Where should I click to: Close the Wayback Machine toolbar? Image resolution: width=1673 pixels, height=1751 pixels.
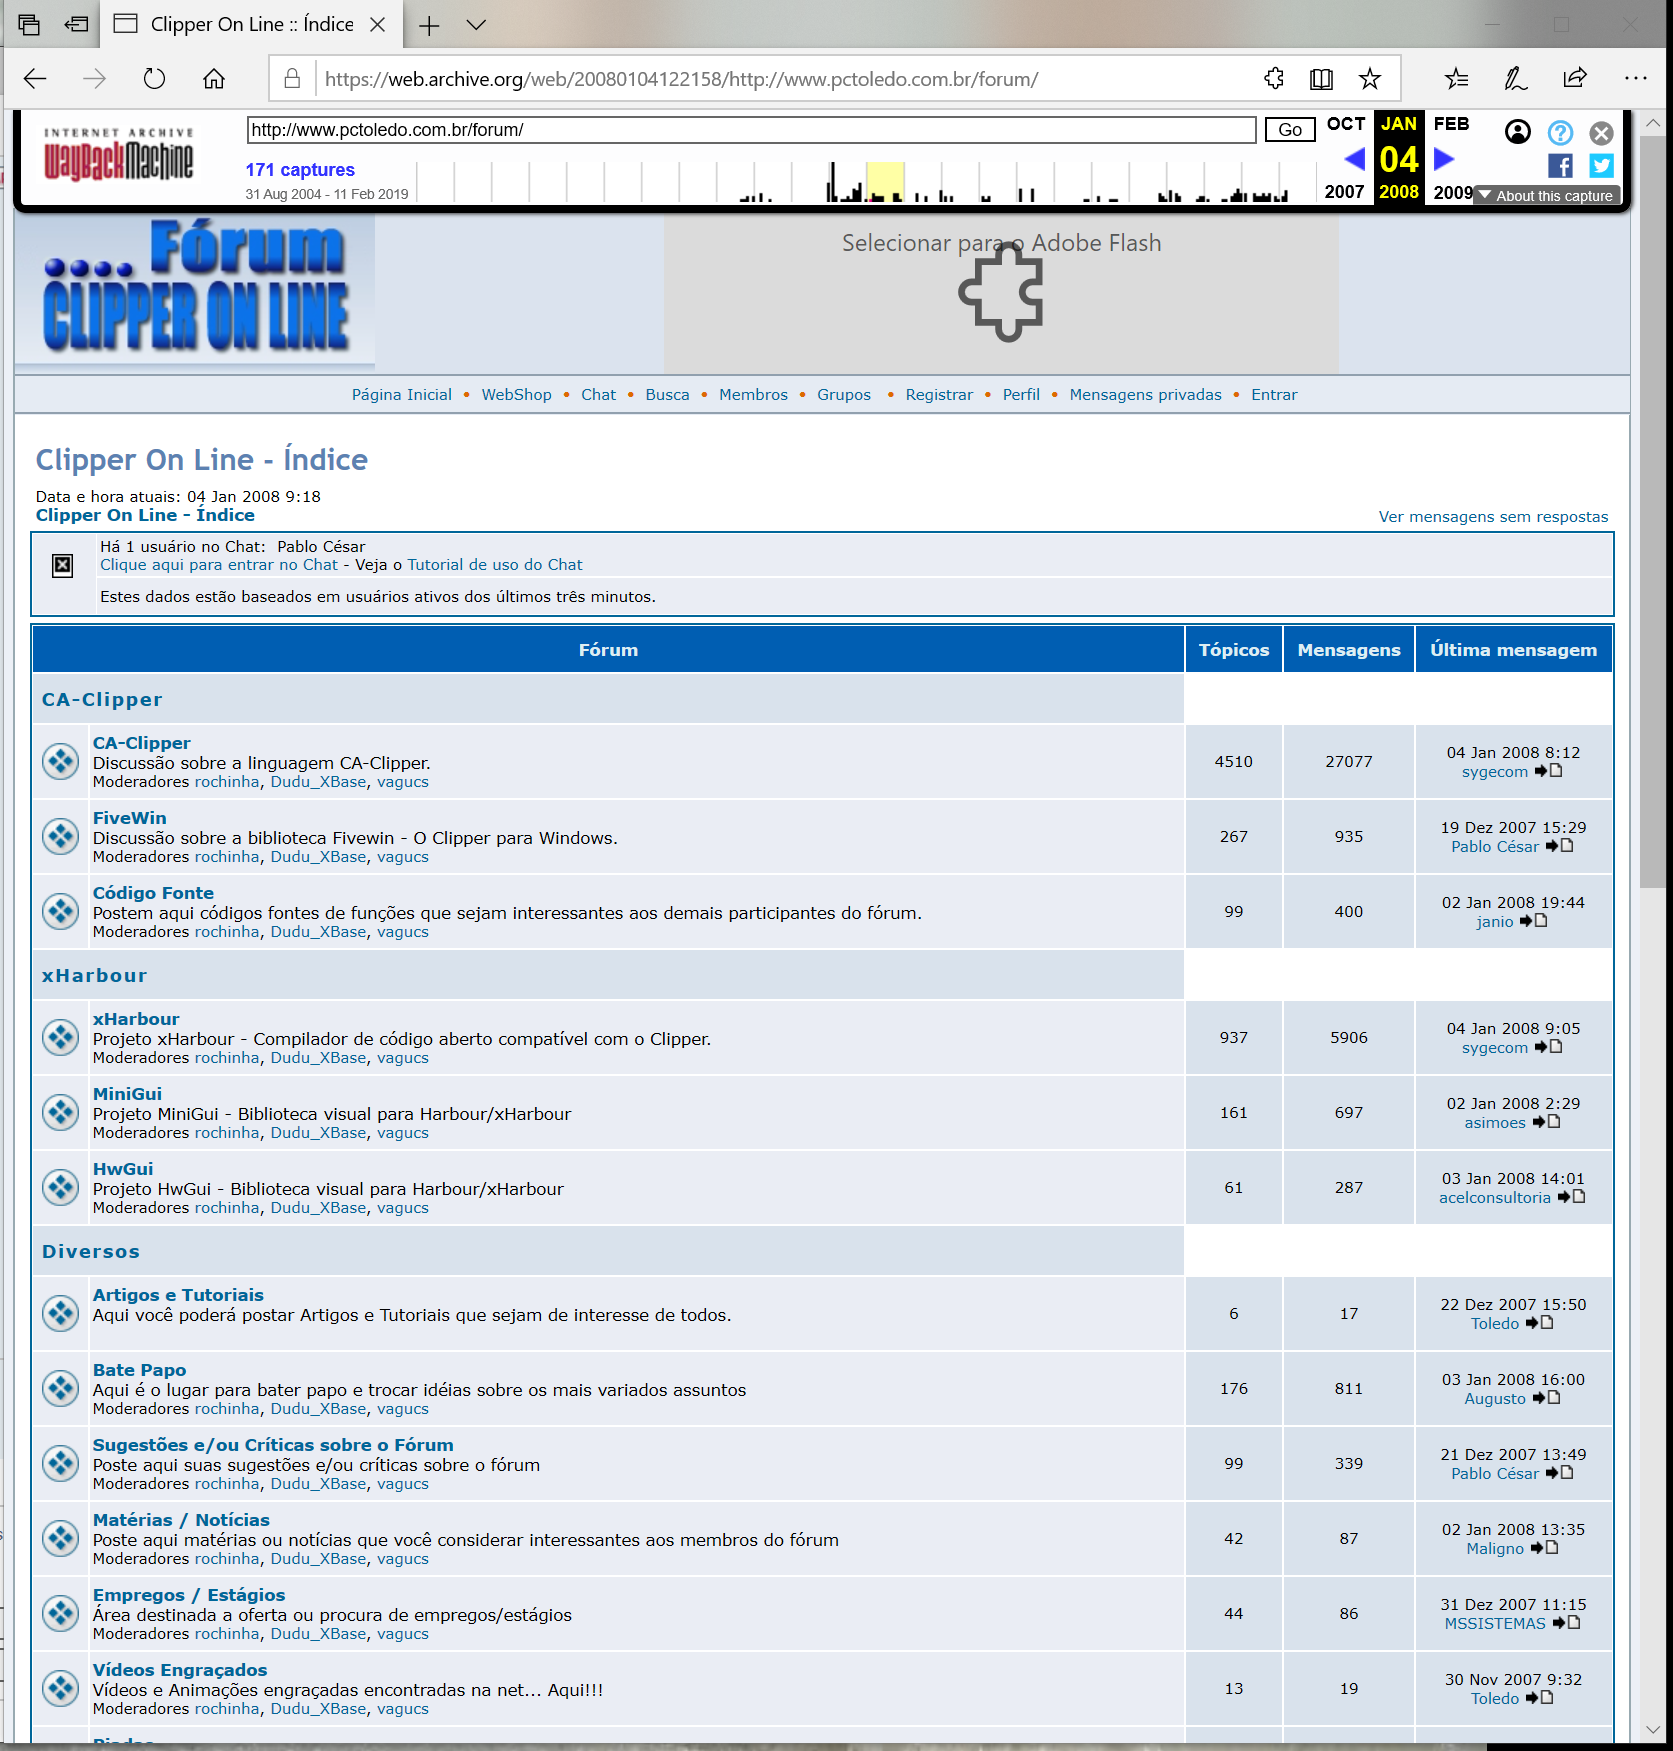(1602, 132)
